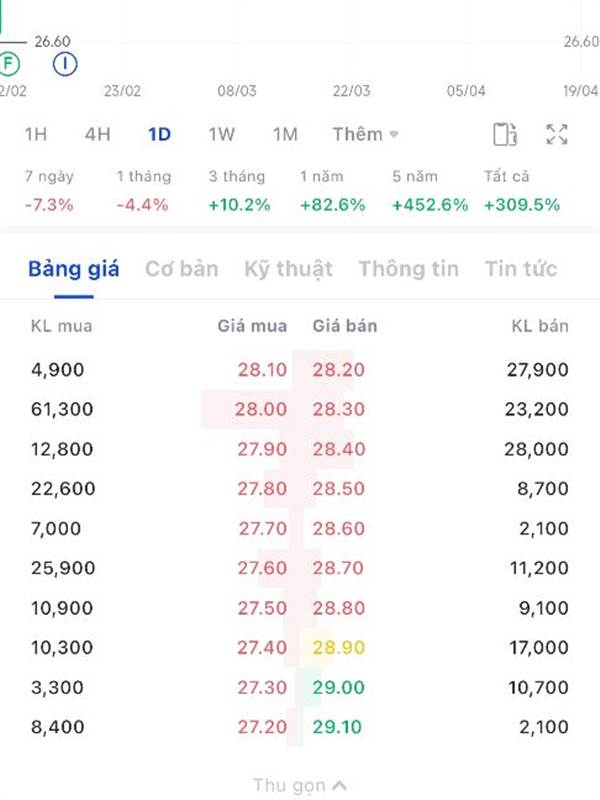View the 1 năm +82.6% performance

coord(332,191)
